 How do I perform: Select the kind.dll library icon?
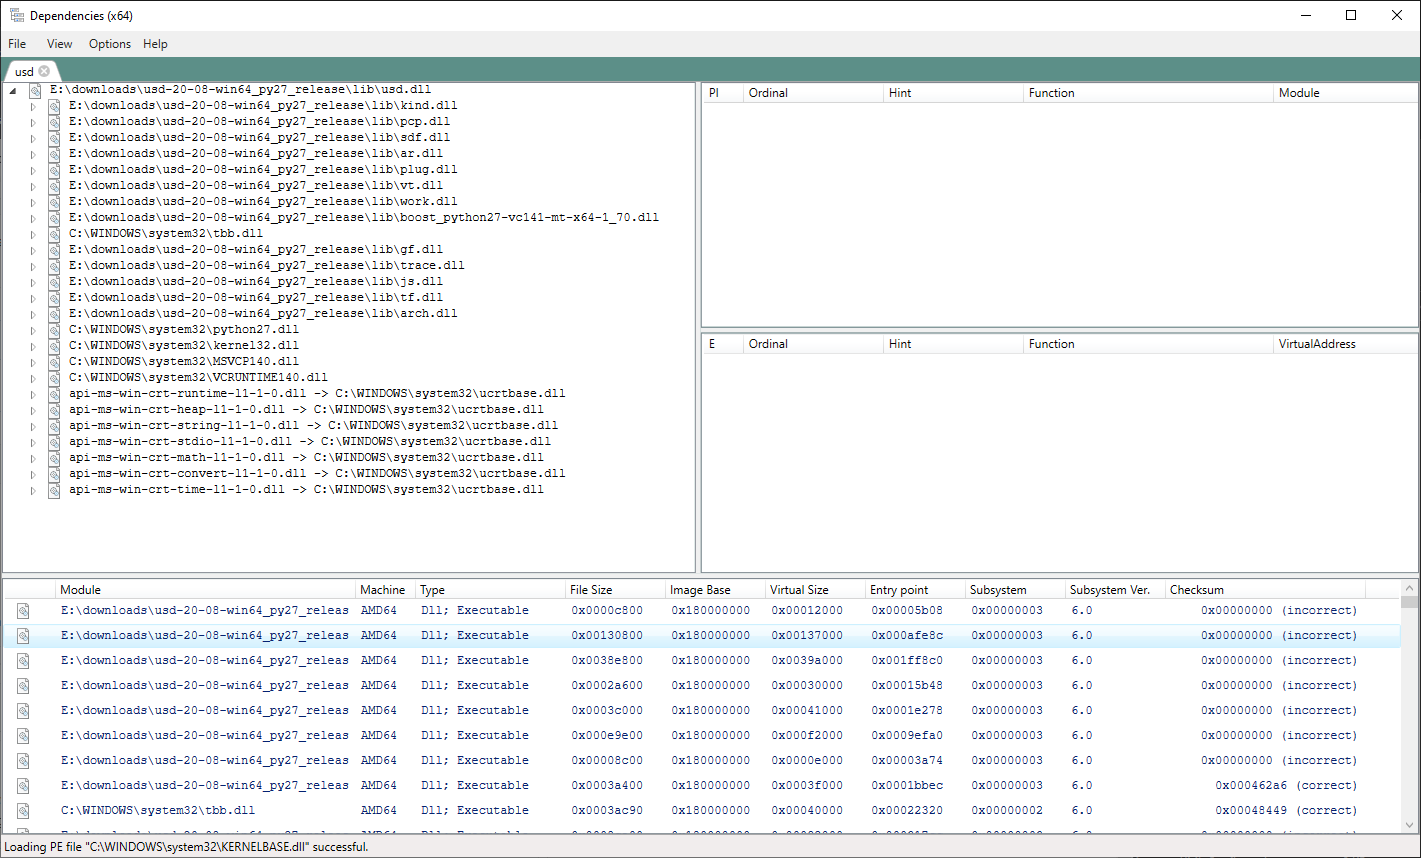coord(53,105)
